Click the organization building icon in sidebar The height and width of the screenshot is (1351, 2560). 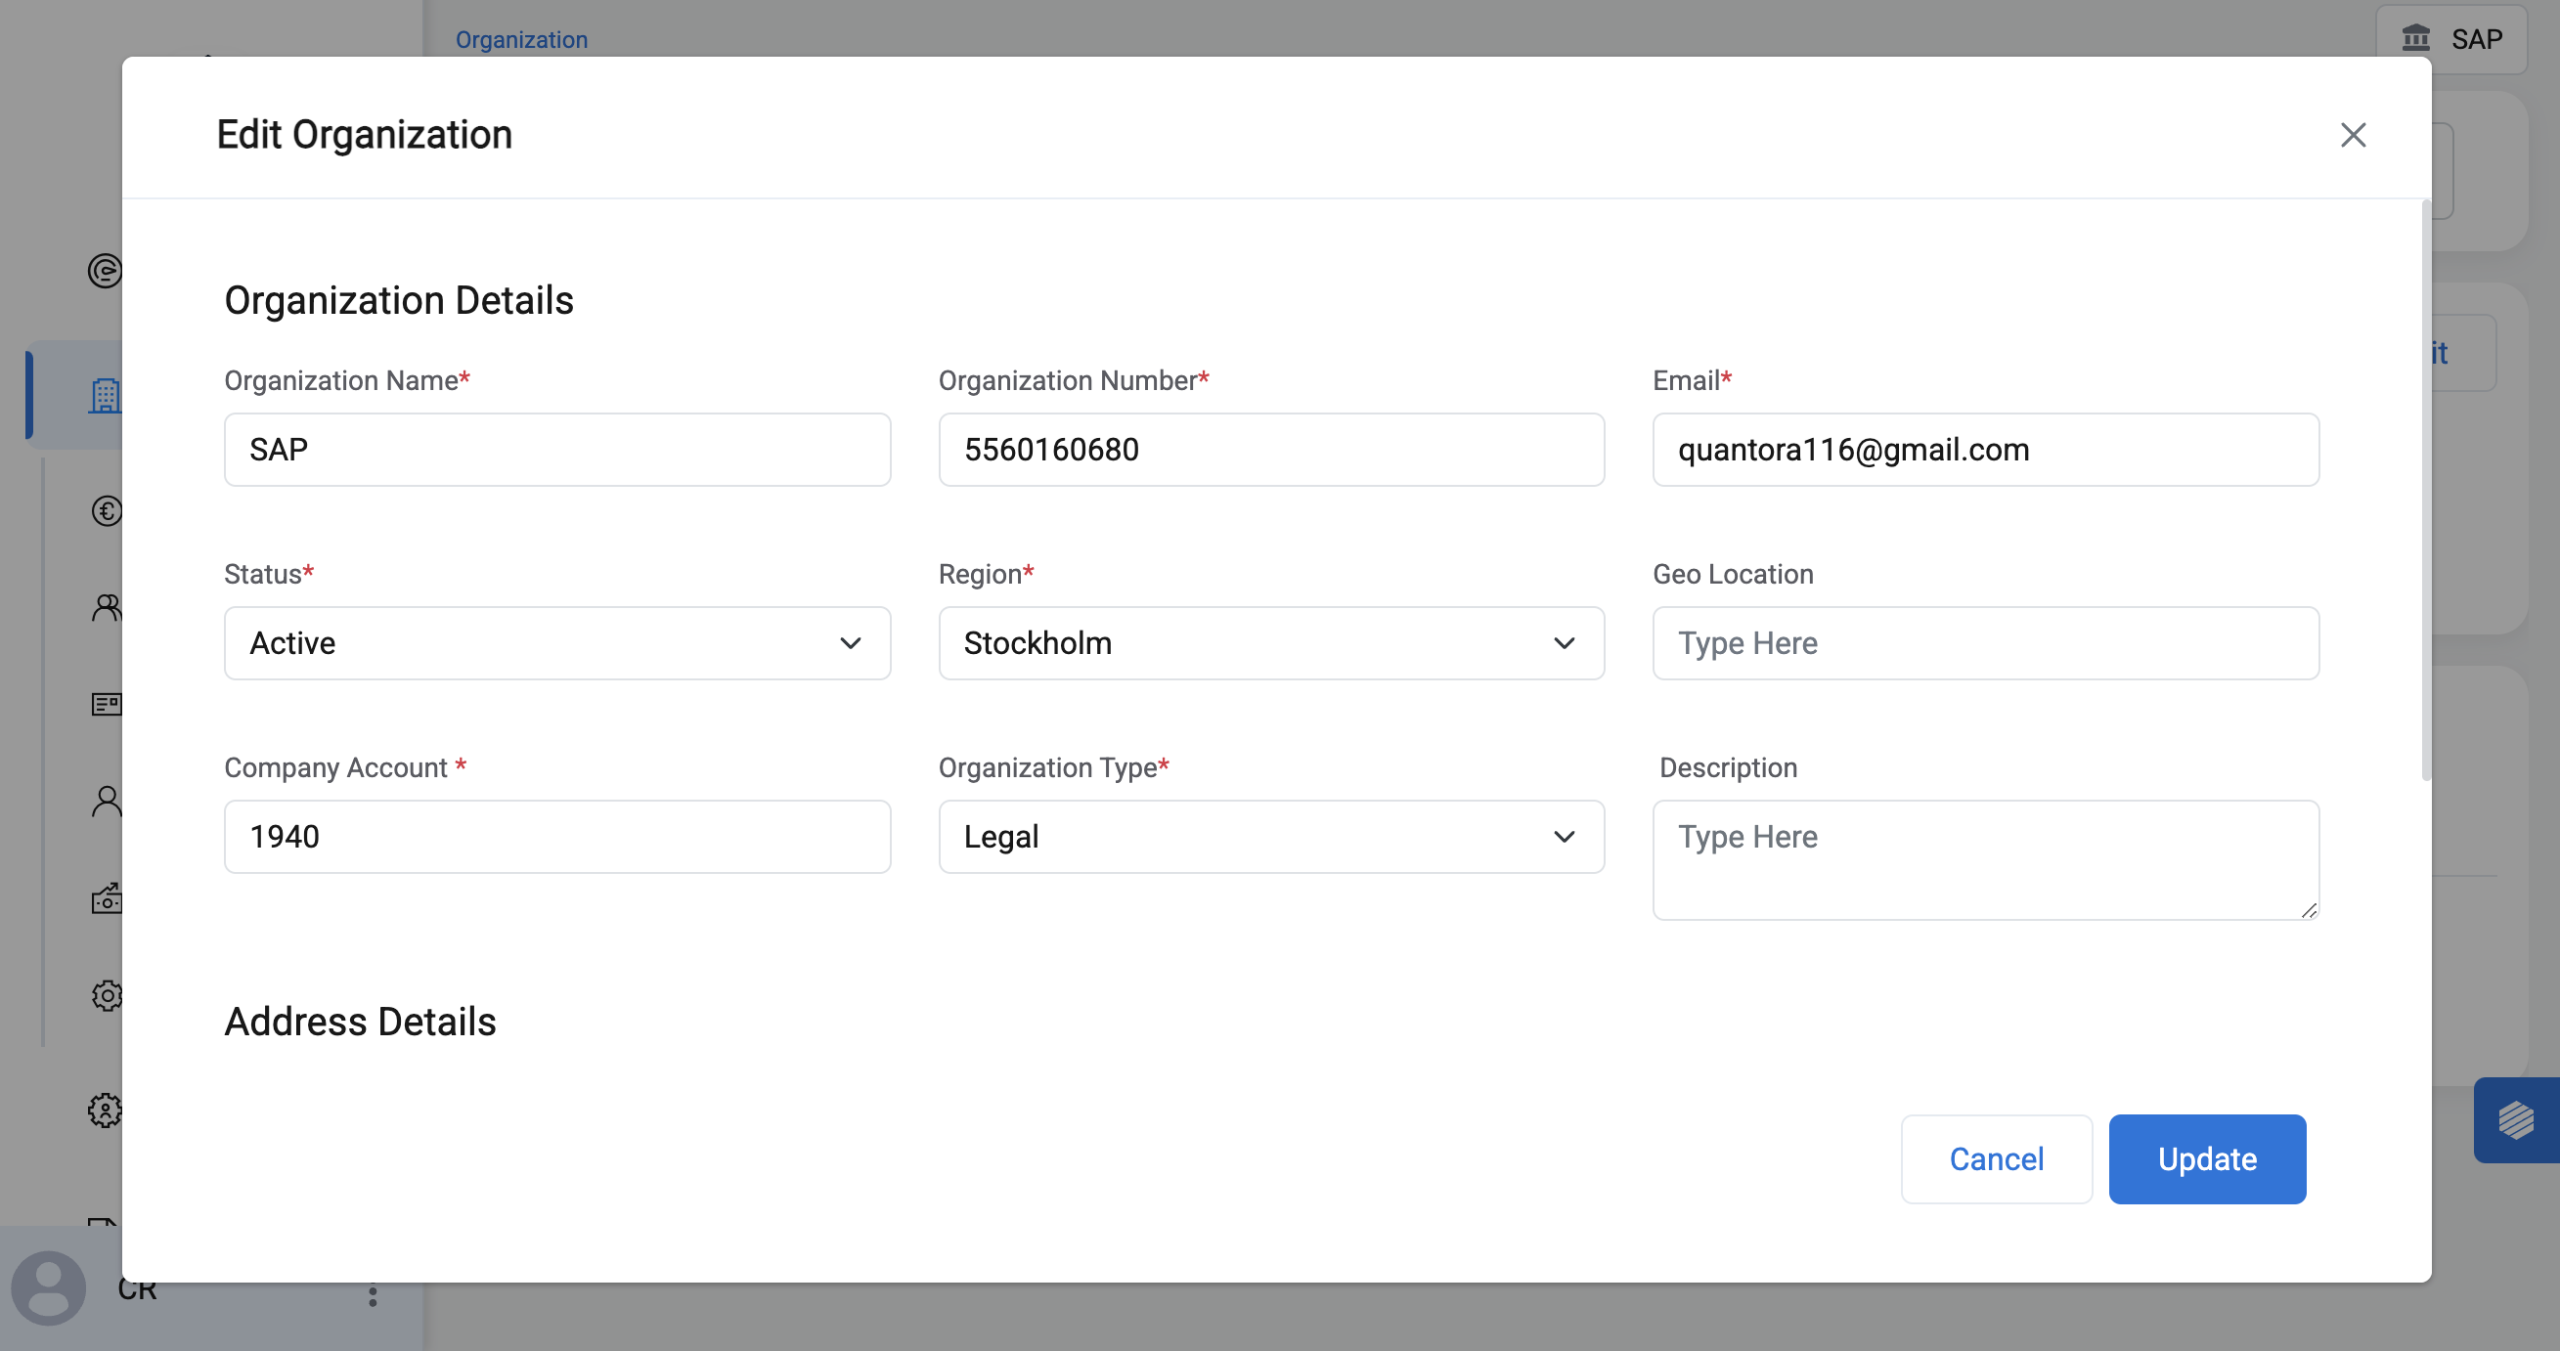104,396
